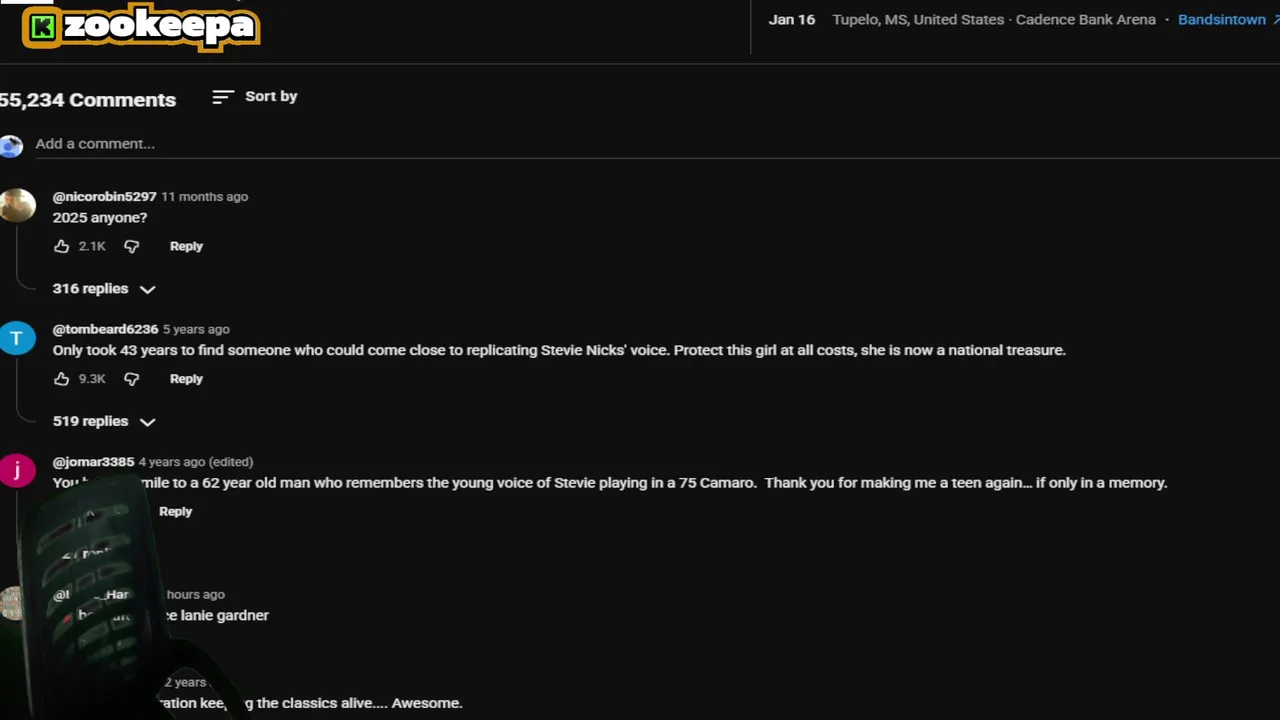This screenshot has height=720, width=1280.
Task: Reply to nicorobin5297's comment
Action: (186, 246)
